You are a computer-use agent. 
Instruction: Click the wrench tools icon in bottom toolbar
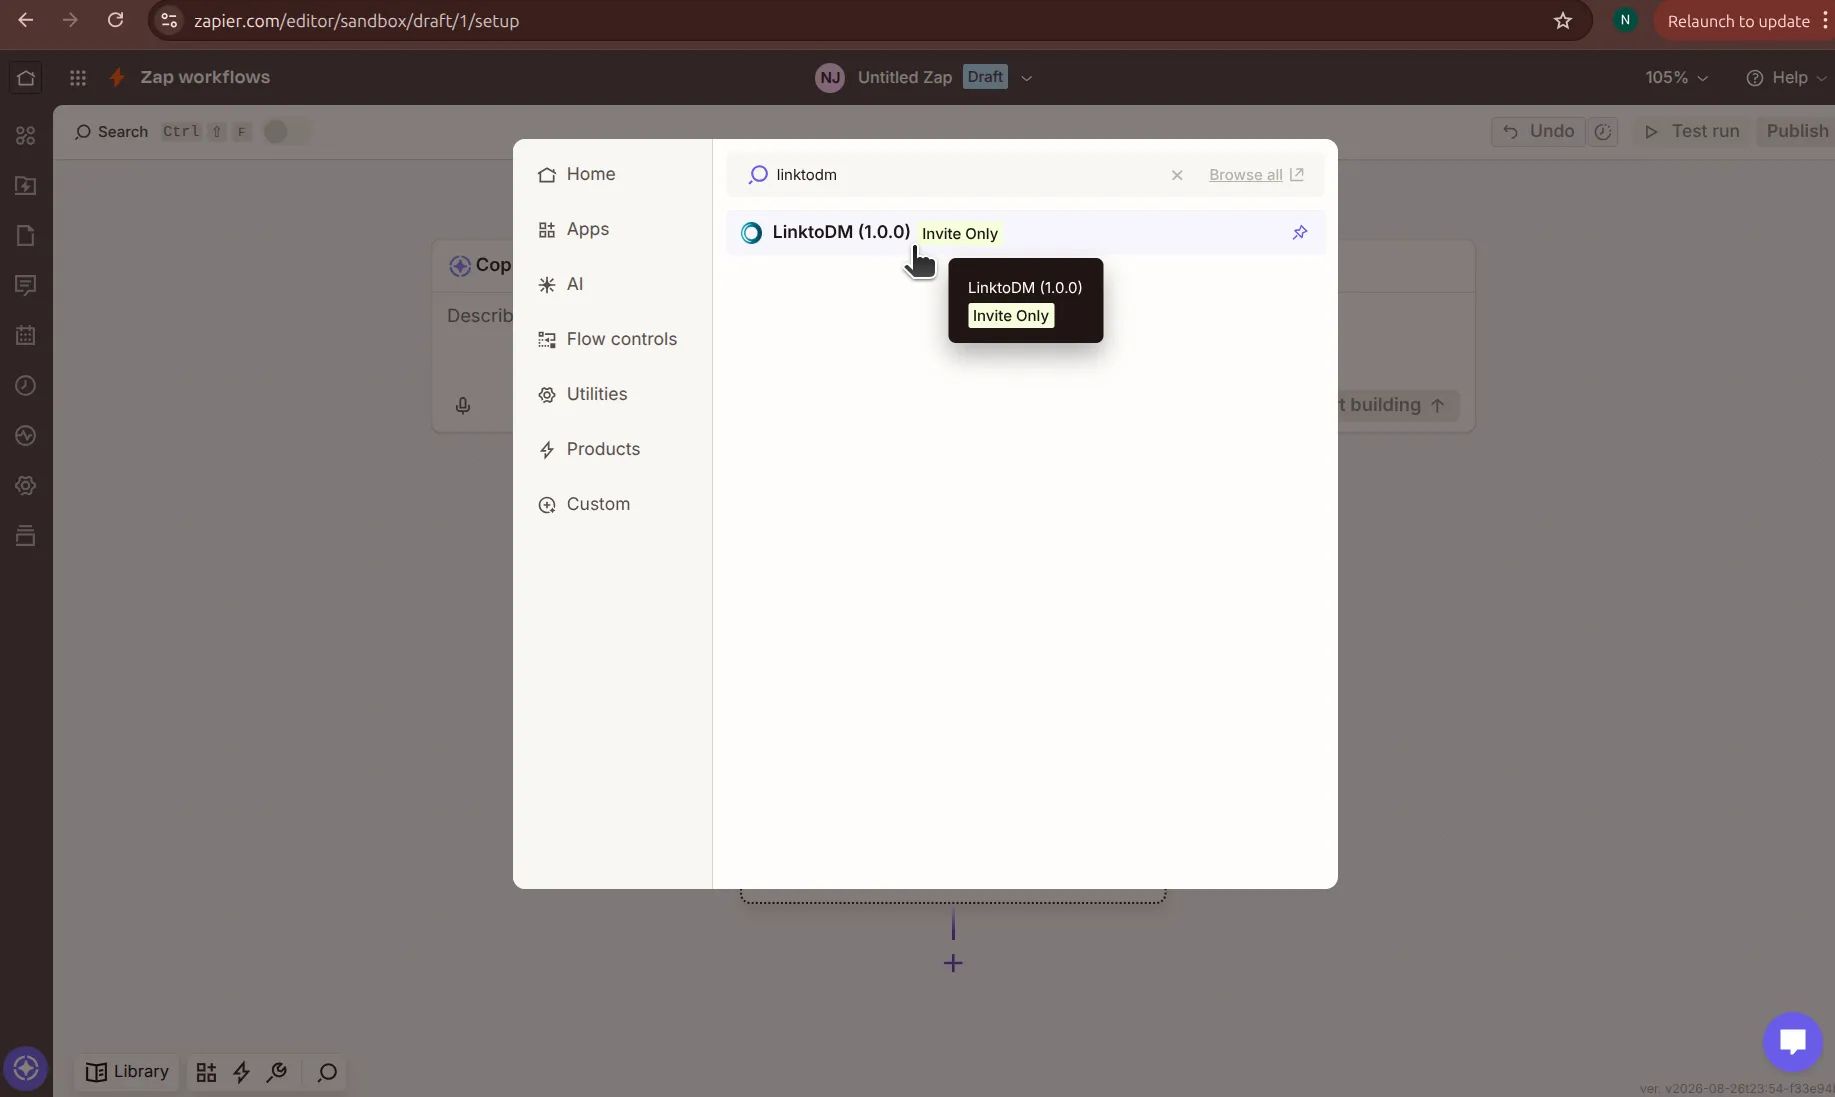[x=277, y=1072]
